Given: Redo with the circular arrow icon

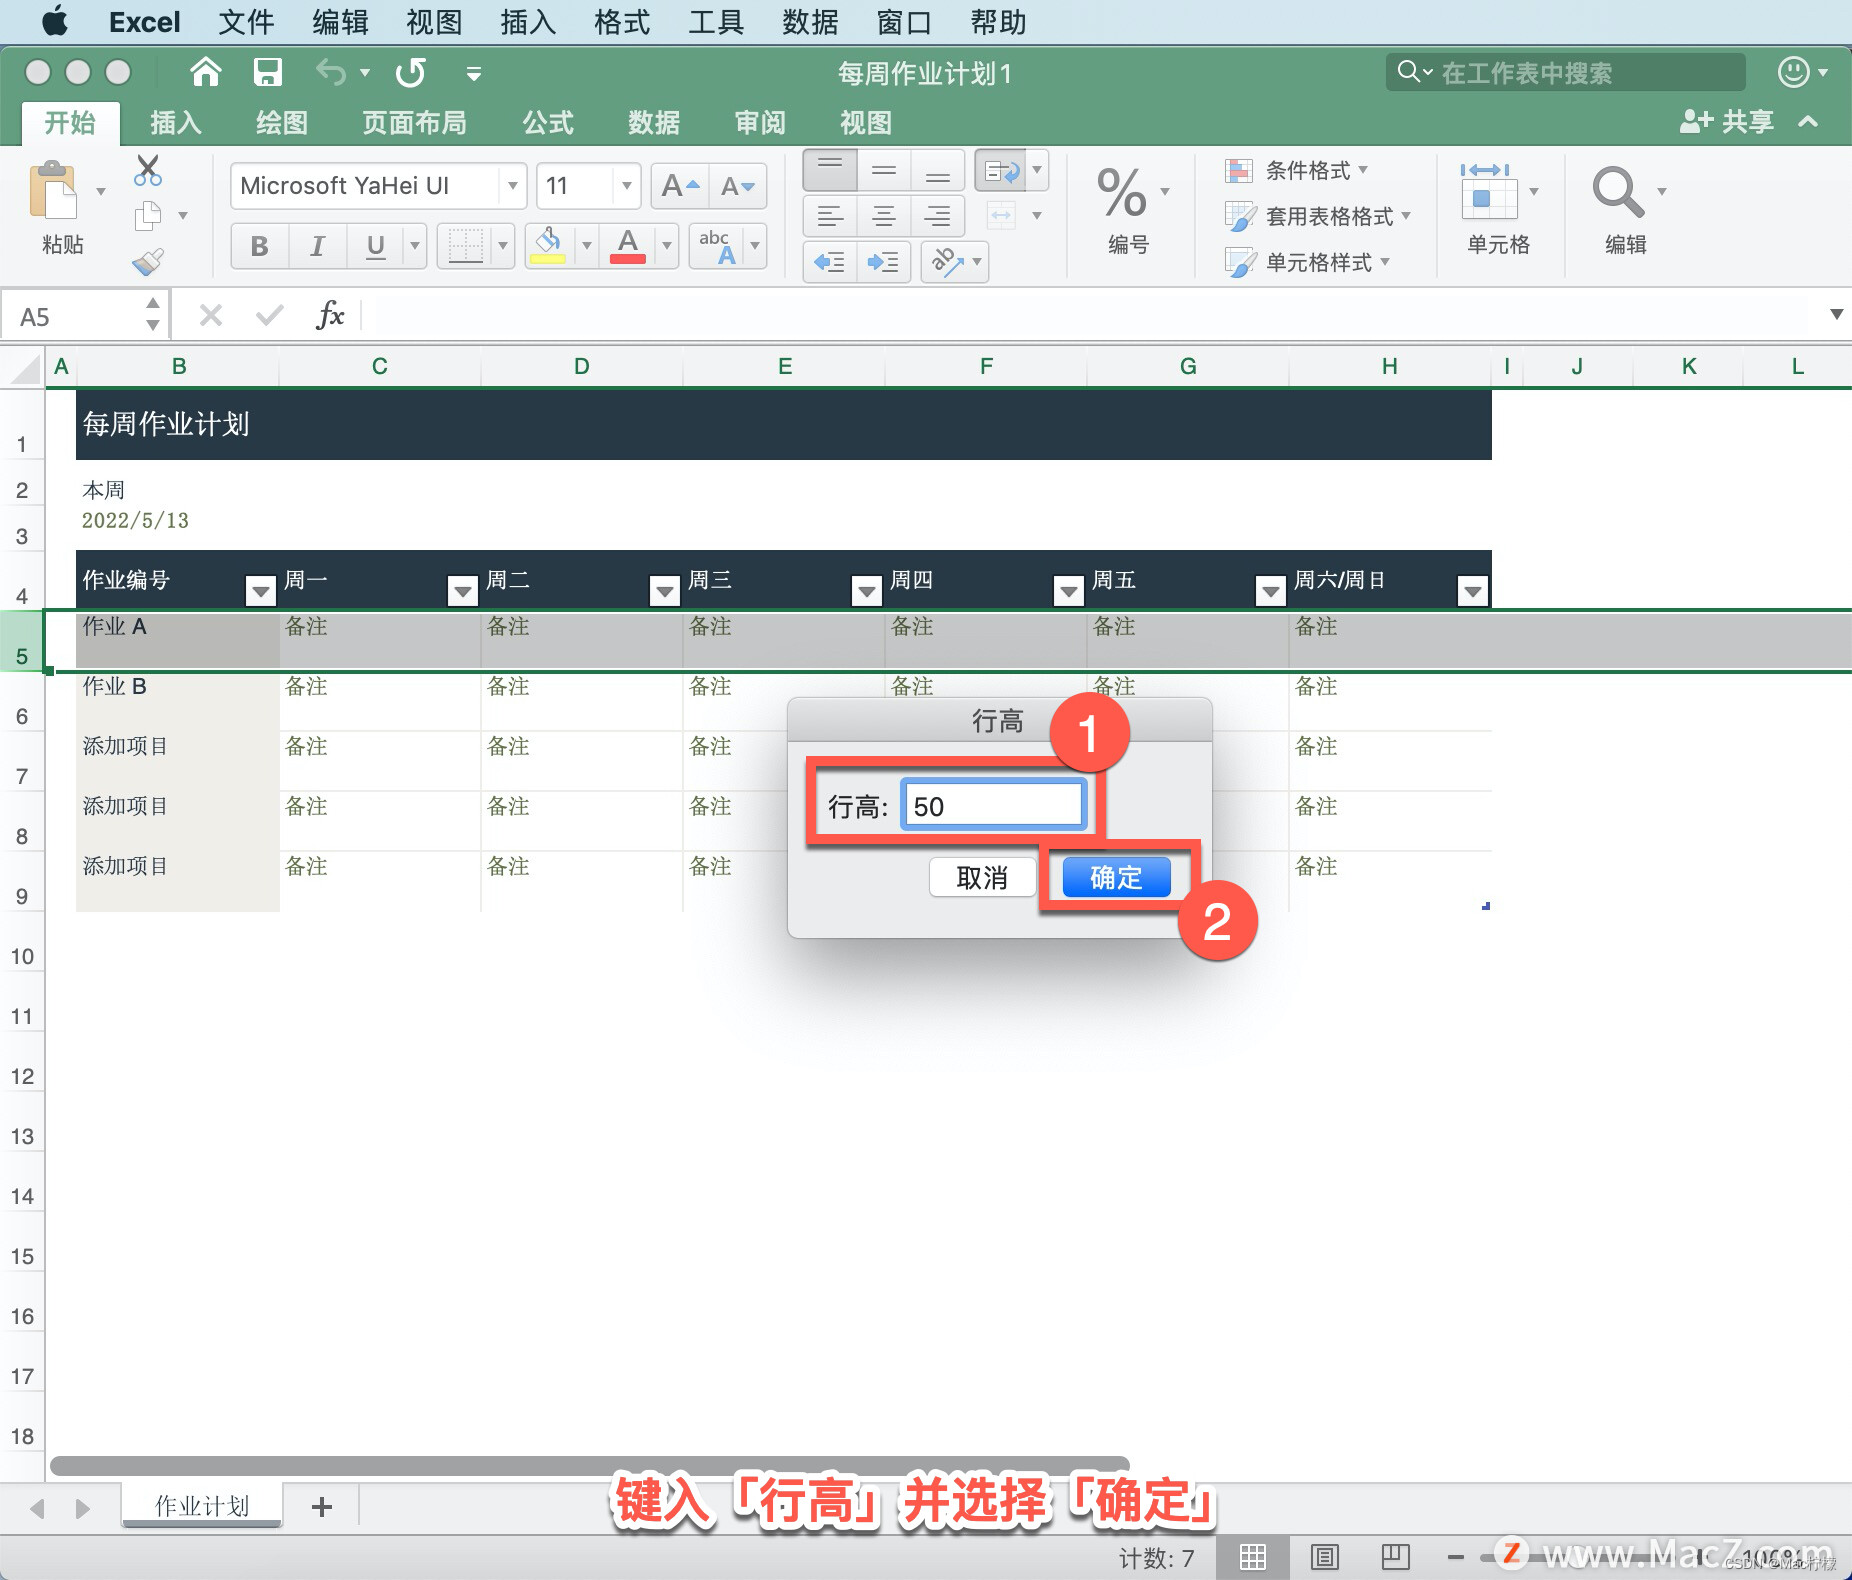Looking at the screenshot, I should (411, 72).
